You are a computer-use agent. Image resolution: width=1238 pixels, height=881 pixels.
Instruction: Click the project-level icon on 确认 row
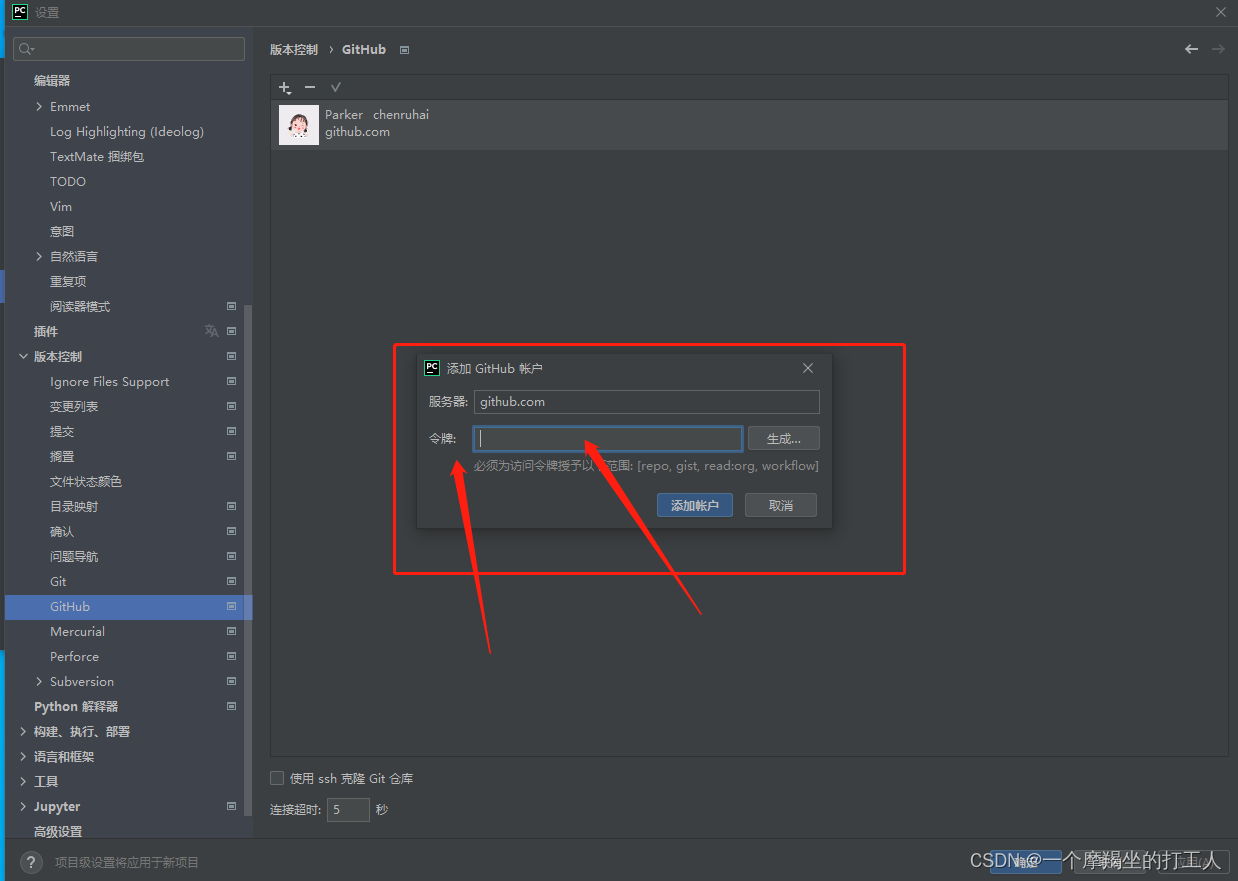pyautogui.click(x=231, y=531)
